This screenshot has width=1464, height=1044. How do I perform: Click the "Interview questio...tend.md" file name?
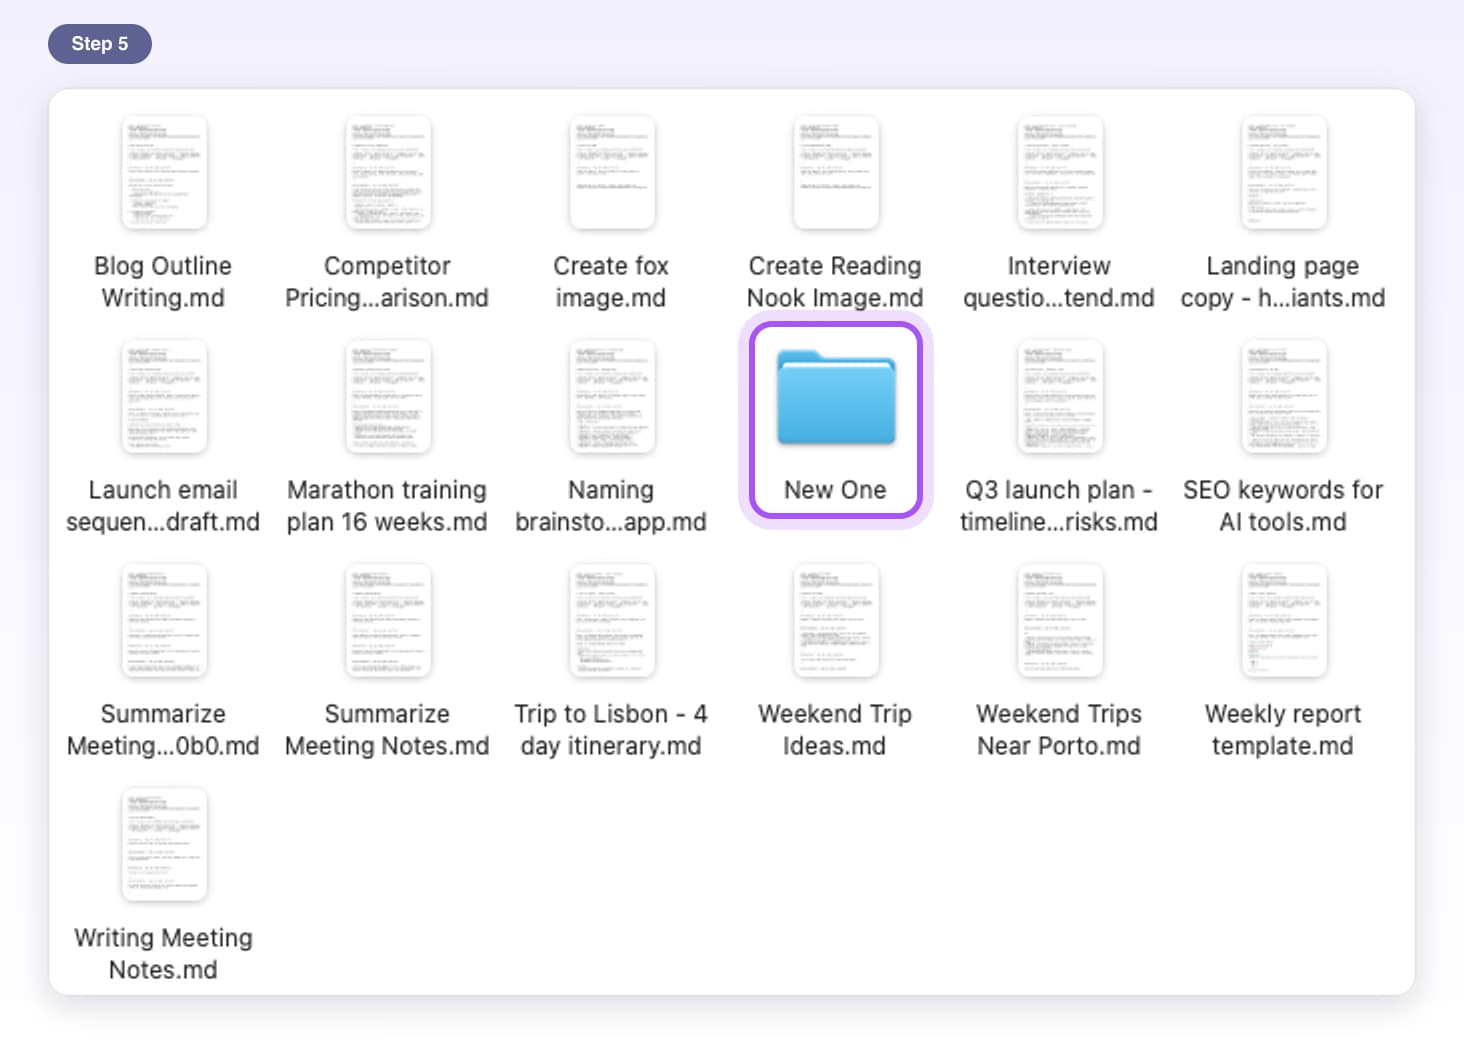coord(1059,282)
